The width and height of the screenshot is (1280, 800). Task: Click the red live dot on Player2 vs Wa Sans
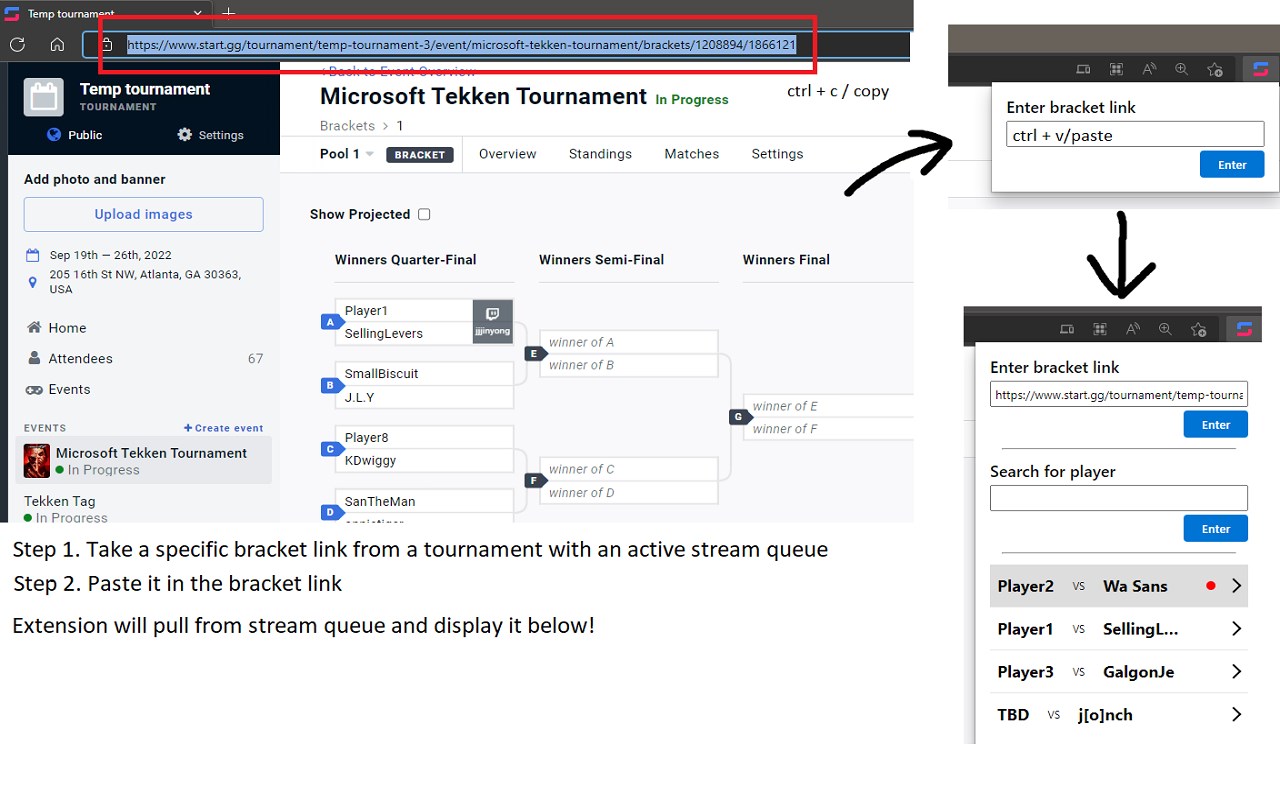click(x=1211, y=586)
